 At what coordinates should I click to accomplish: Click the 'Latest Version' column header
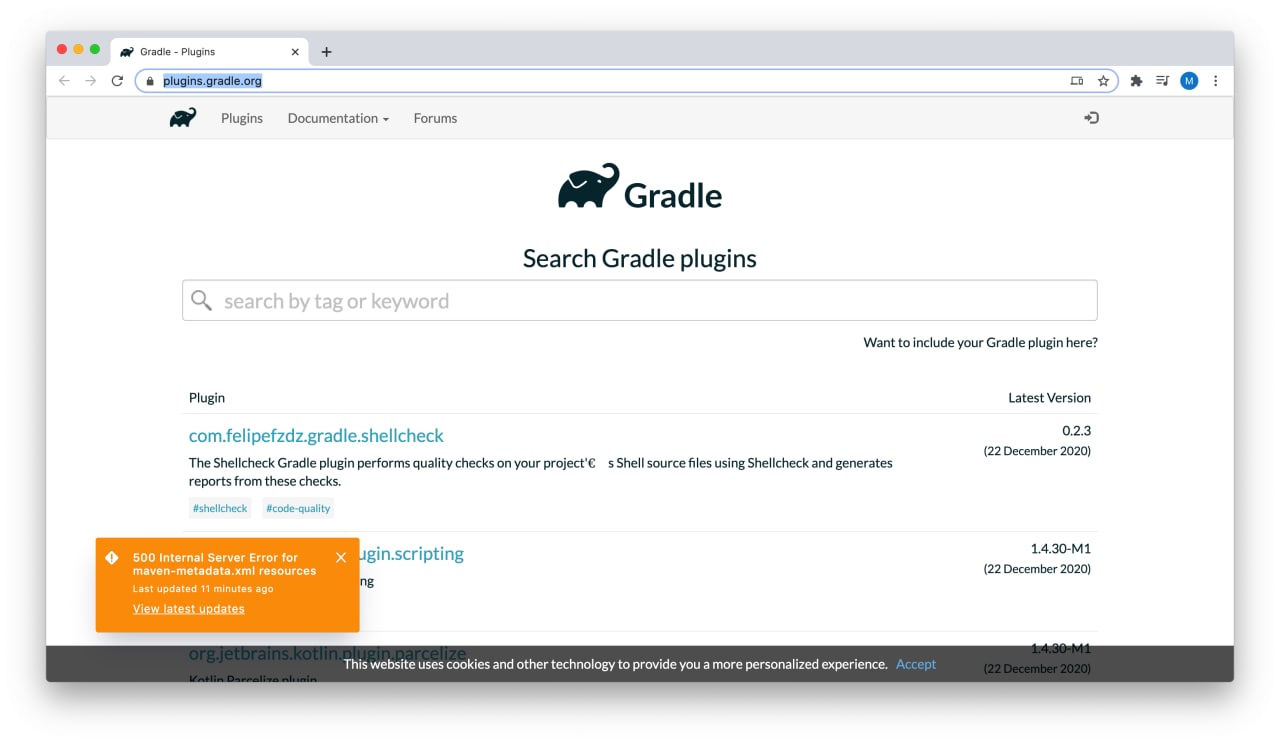coord(1049,397)
